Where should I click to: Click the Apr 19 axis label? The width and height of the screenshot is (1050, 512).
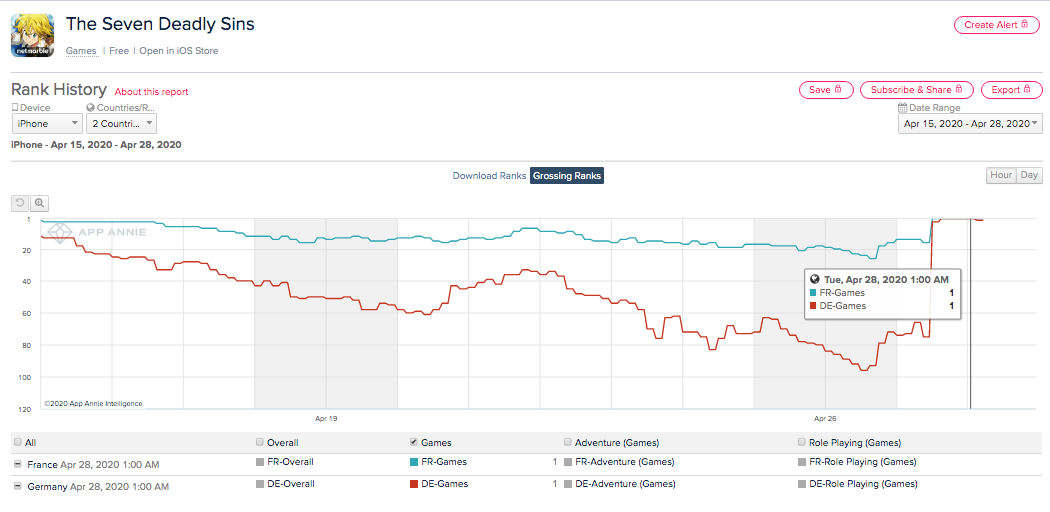point(325,418)
